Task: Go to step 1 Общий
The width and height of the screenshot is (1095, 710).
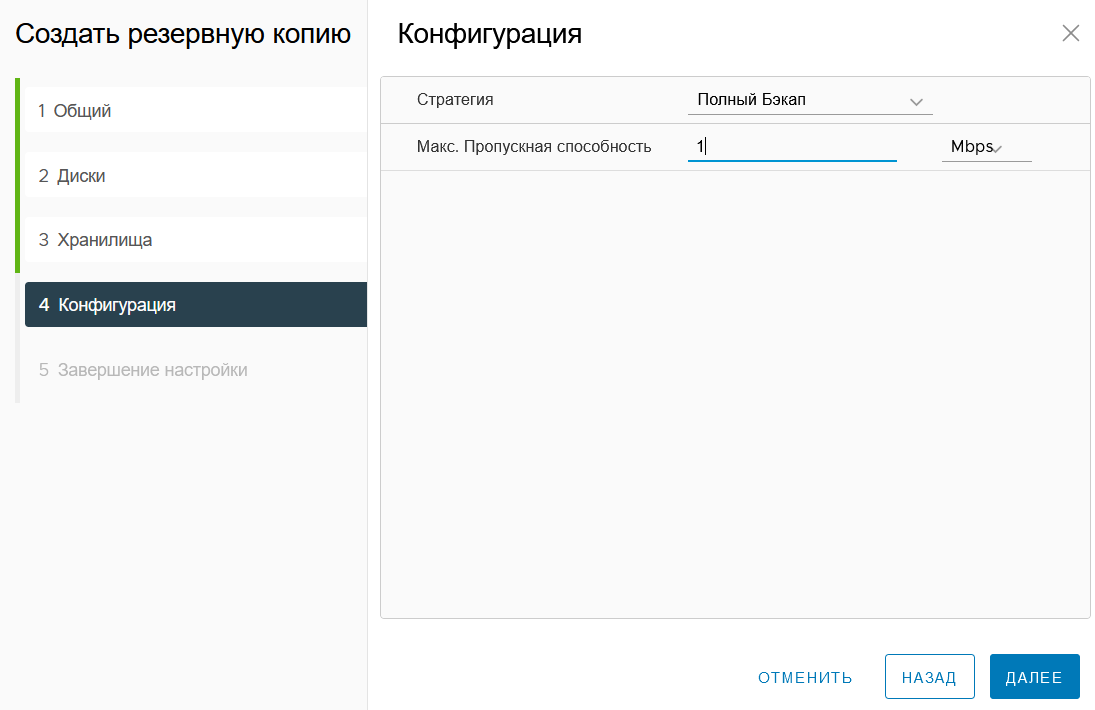Action: (x=196, y=110)
